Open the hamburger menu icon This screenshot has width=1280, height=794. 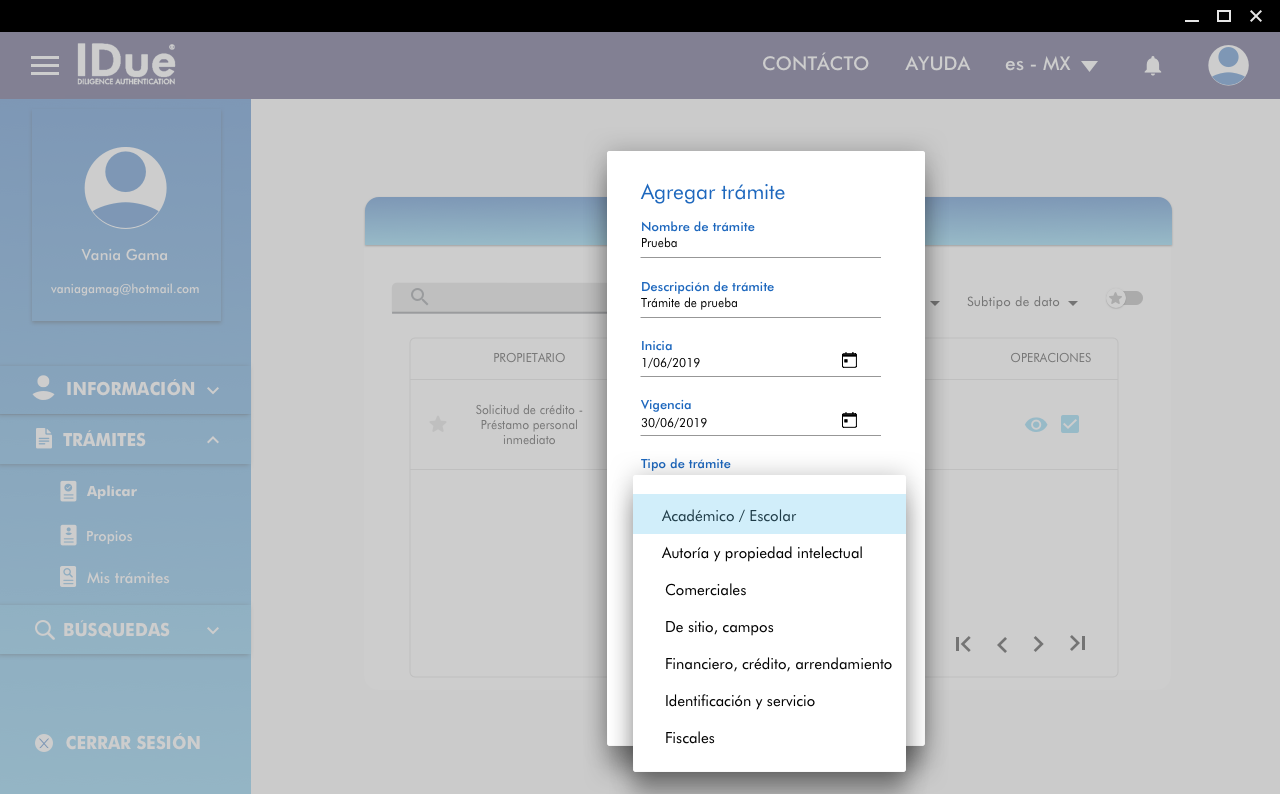tap(45, 66)
